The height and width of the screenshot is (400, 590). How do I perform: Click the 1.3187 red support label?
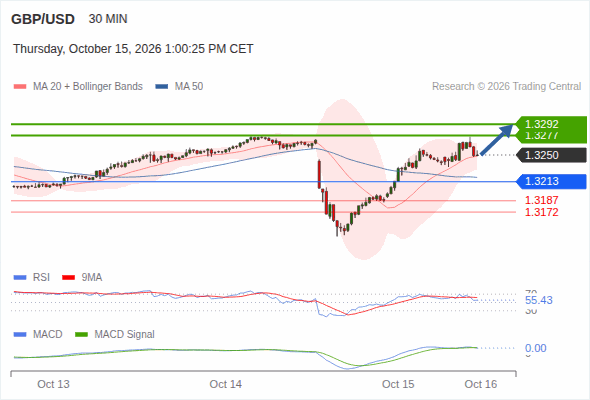click(541, 200)
